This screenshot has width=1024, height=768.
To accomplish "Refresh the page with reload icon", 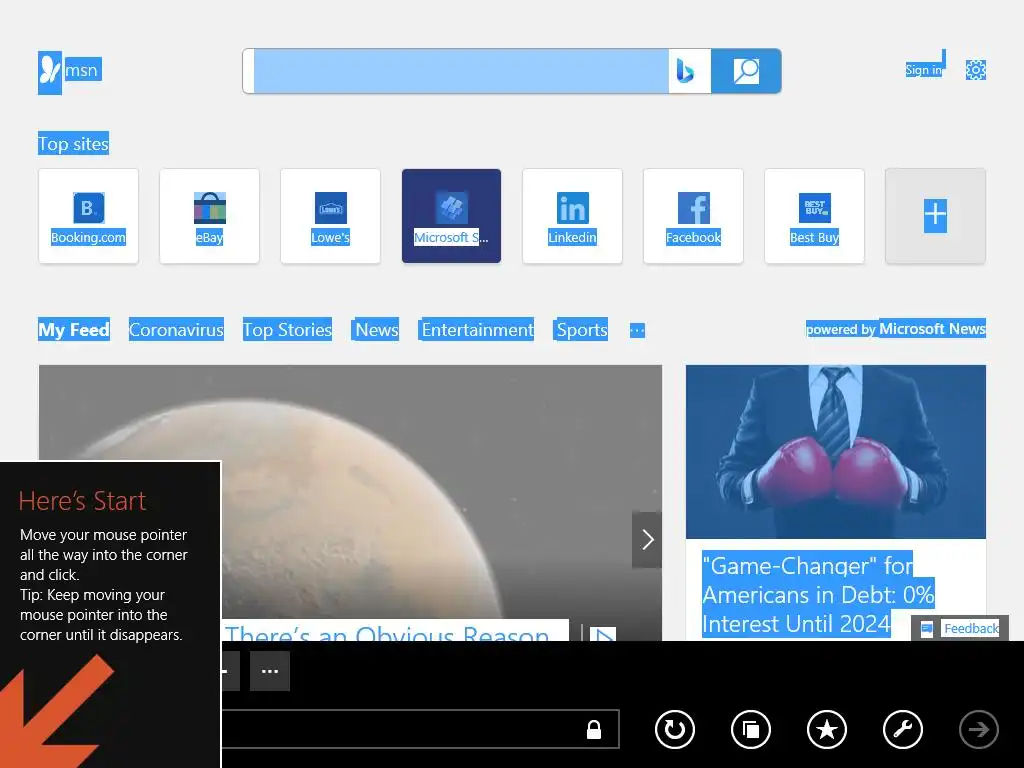I will coord(675,729).
